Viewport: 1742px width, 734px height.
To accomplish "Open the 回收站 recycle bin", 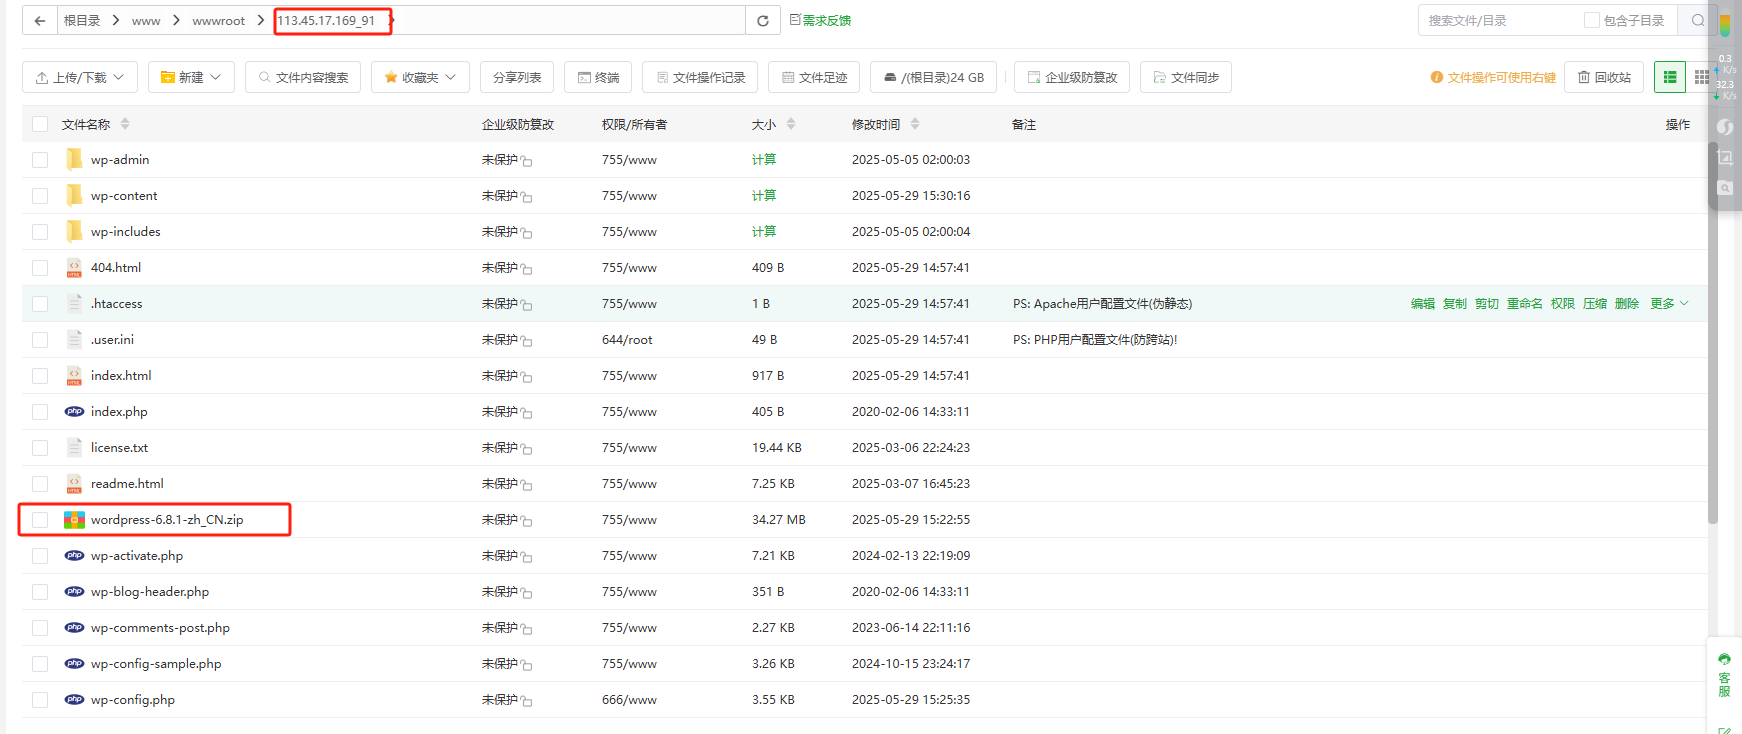I will click(x=1604, y=77).
